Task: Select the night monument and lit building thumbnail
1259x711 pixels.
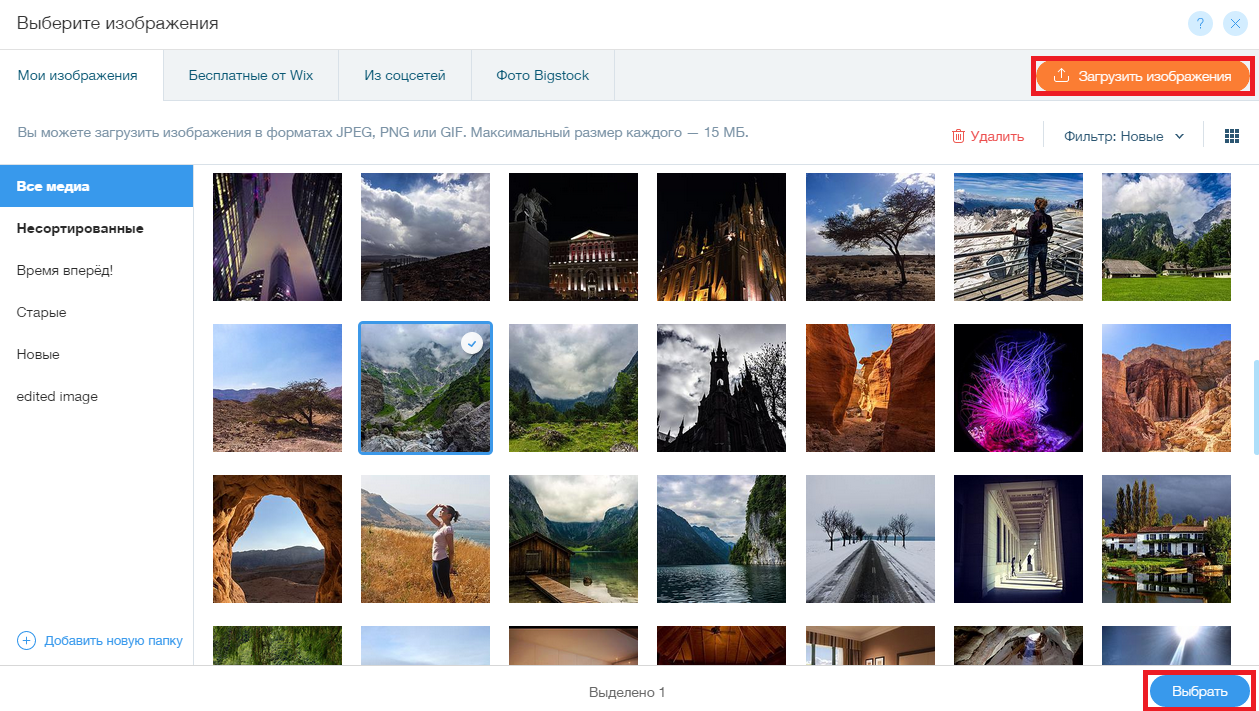Action: pyautogui.click(x=573, y=237)
